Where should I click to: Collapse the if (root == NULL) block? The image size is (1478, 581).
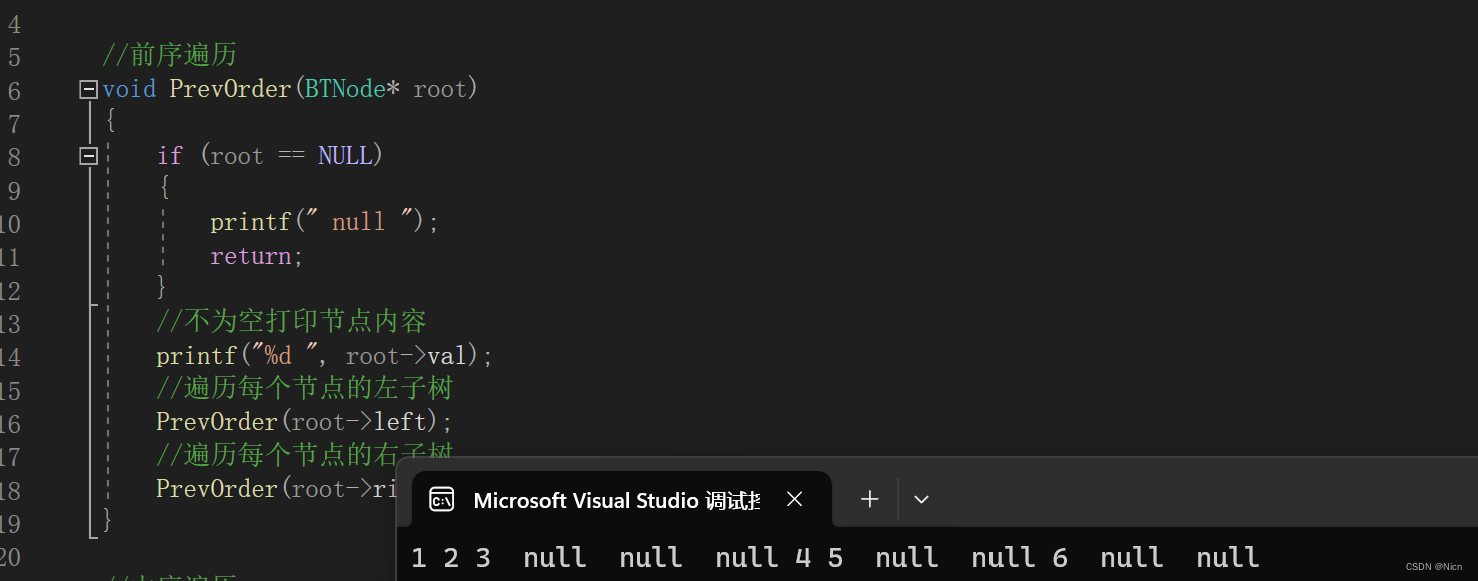pos(88,156)
